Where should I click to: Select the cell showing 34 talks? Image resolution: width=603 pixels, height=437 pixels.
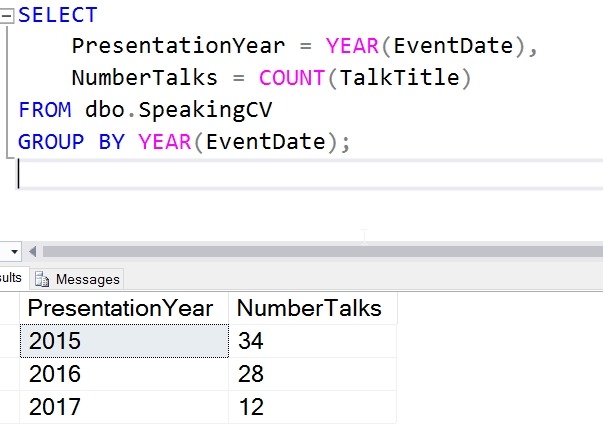point(312,341)
